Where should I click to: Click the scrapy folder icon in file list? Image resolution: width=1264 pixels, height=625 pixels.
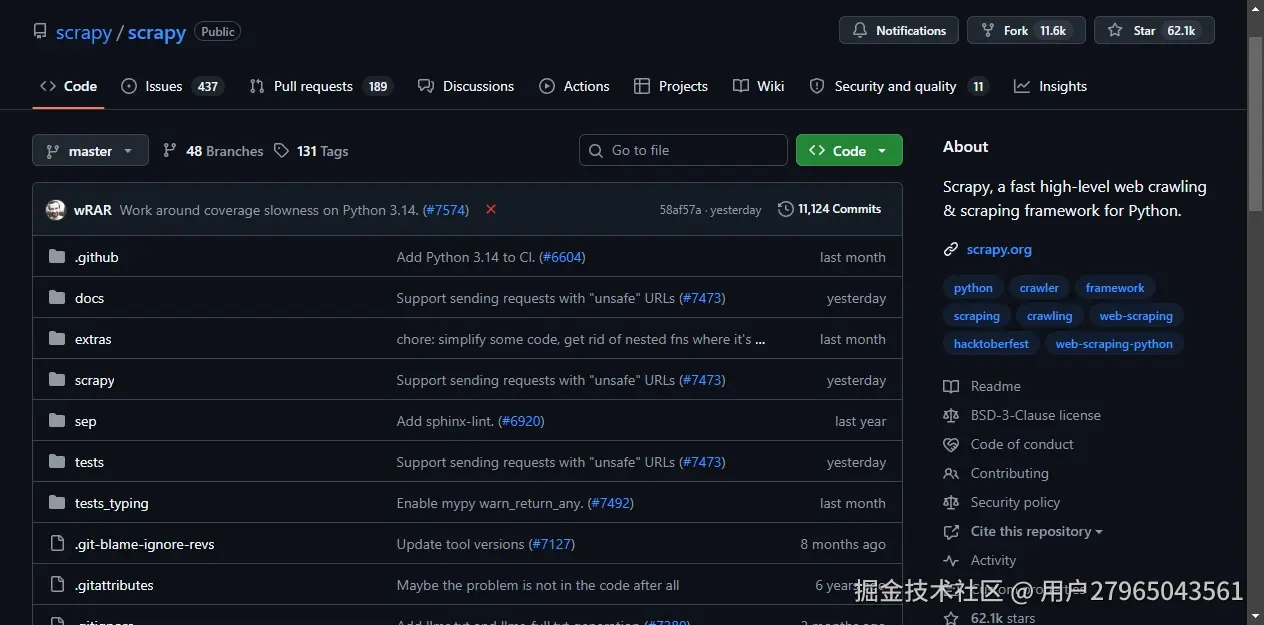coord(56,380)
